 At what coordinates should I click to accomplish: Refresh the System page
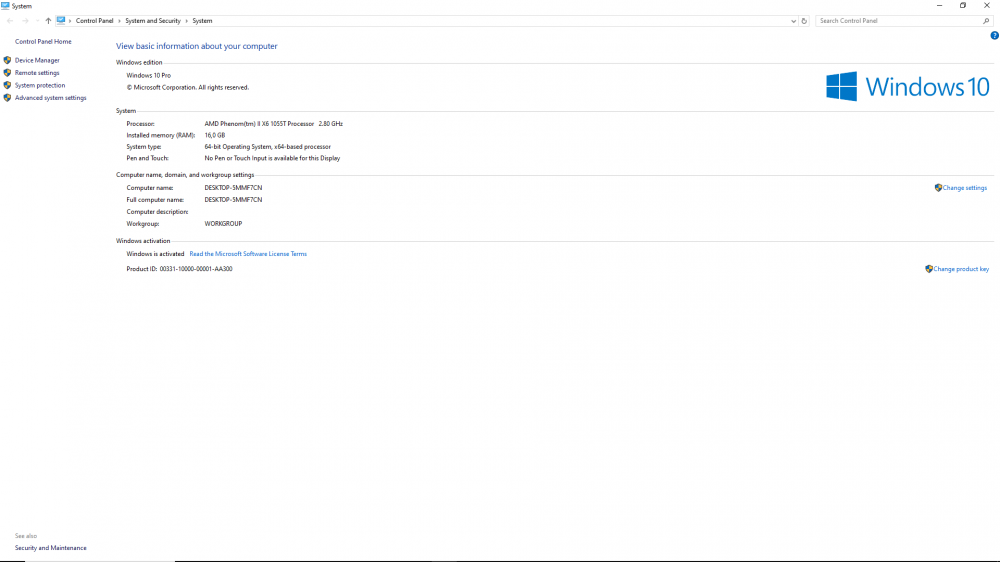pos(804,21)
